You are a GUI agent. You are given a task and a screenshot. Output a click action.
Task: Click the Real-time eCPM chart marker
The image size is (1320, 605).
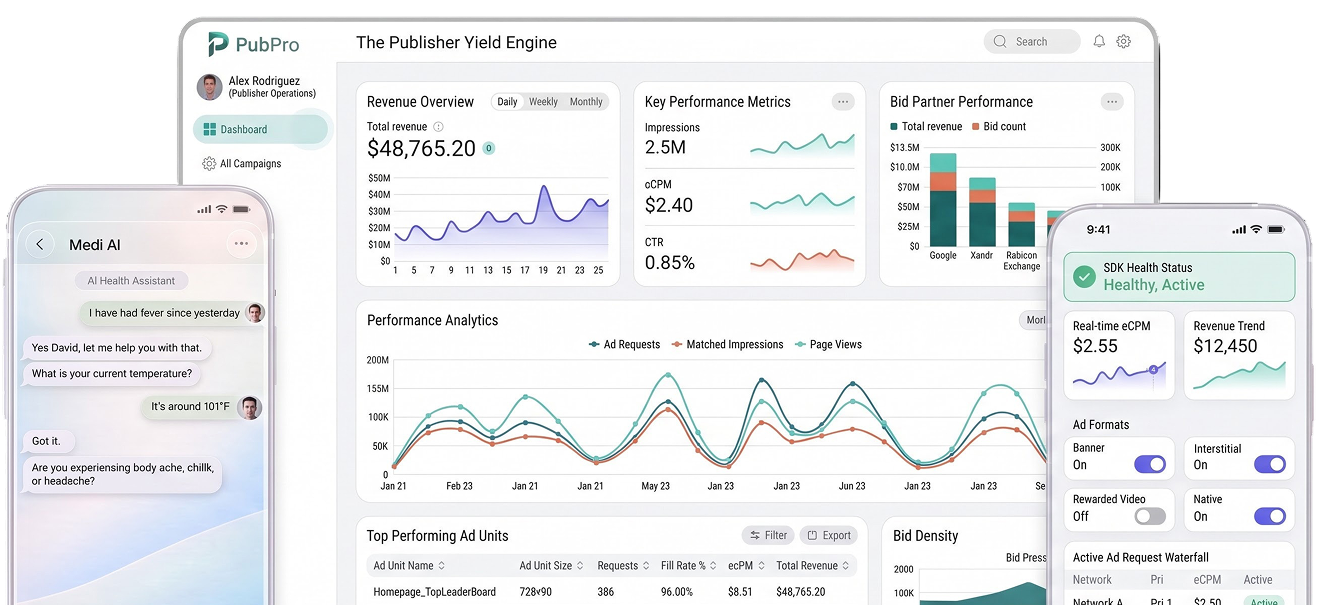pyautogui.click(x=1153, y=370)
